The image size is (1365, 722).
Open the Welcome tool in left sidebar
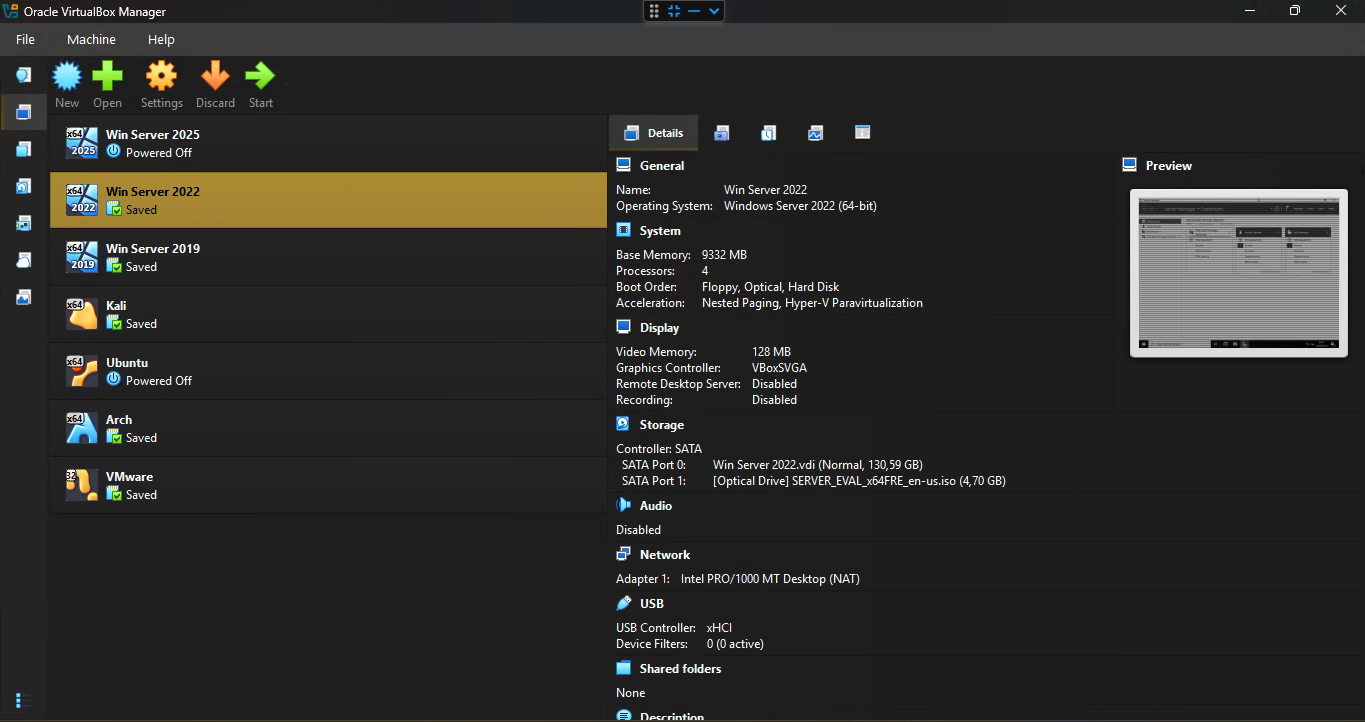(x=23, y=75)
